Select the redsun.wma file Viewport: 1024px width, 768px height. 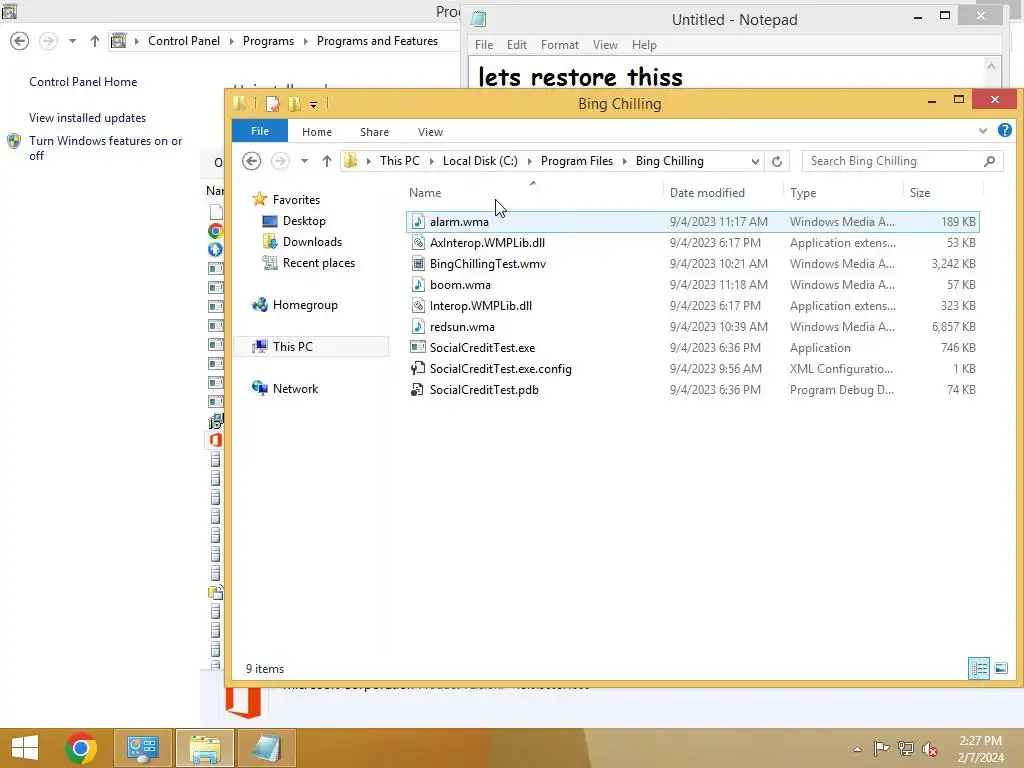pos(692,327)
